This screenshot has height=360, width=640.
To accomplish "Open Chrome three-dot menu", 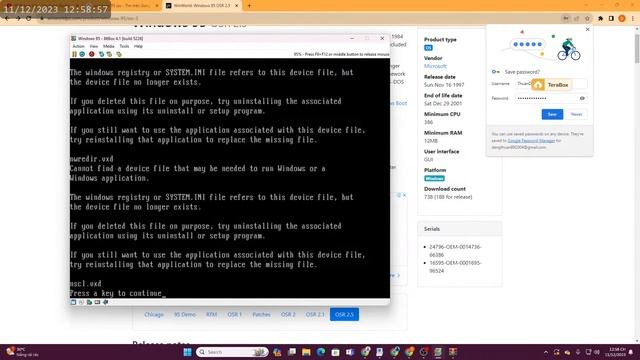I will (633, 18).
